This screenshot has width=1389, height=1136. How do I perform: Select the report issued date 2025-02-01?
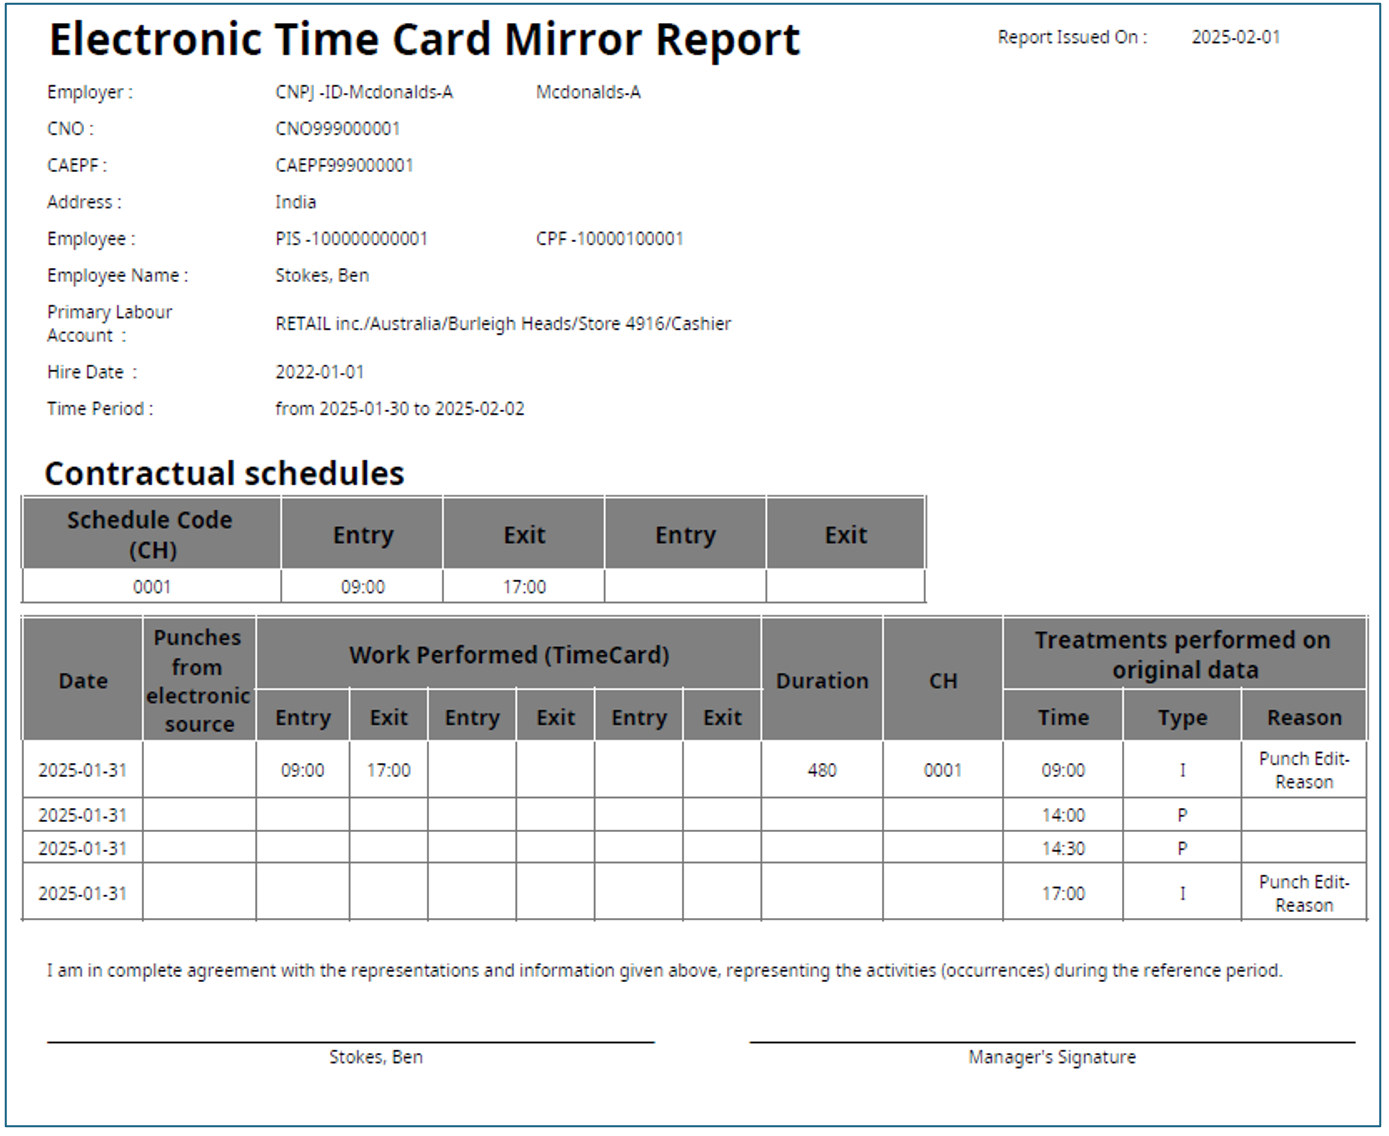(1235, 37)
